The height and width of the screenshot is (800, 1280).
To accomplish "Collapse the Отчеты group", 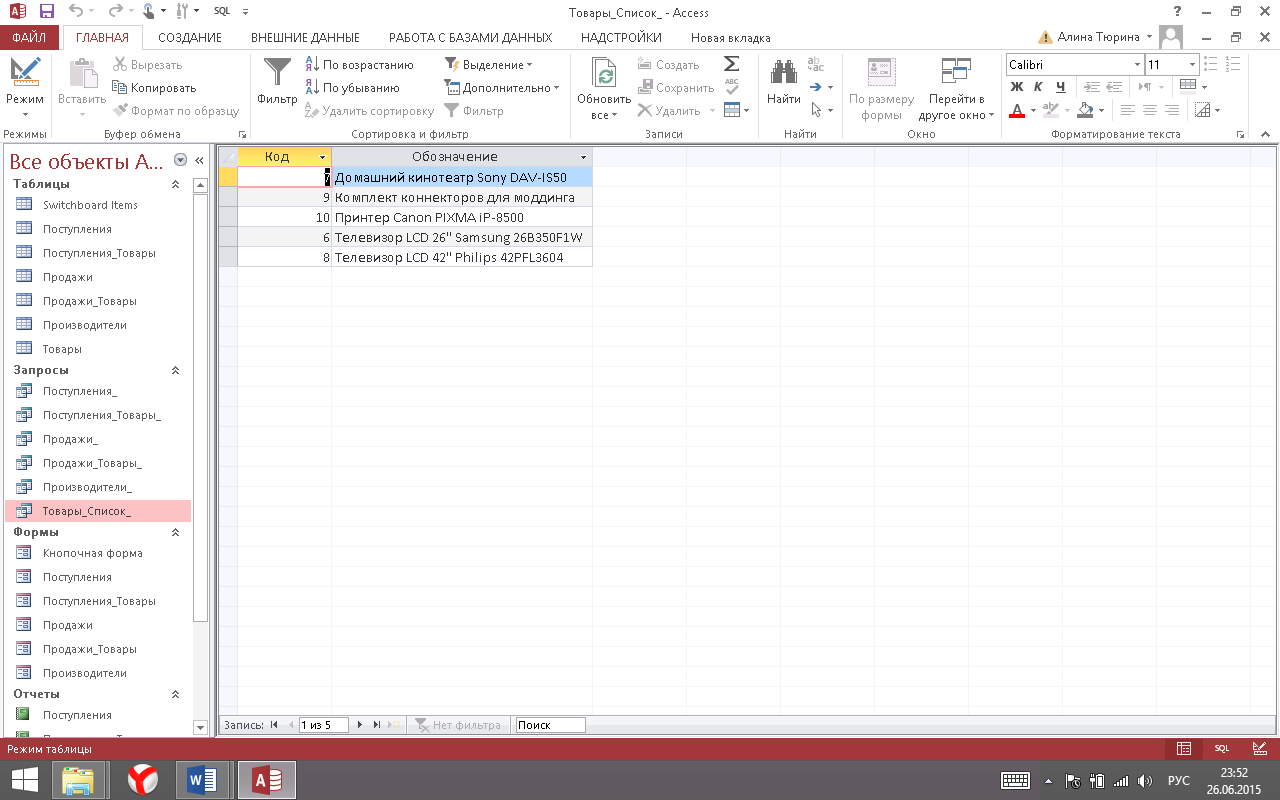I will point(176,695).
